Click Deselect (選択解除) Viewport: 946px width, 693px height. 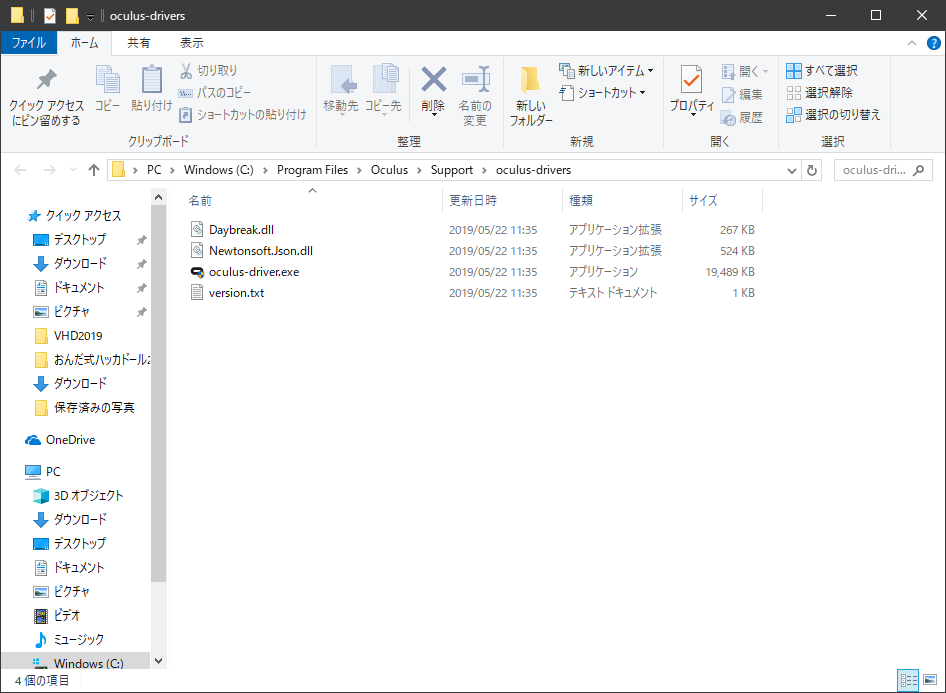pos(819,93)
